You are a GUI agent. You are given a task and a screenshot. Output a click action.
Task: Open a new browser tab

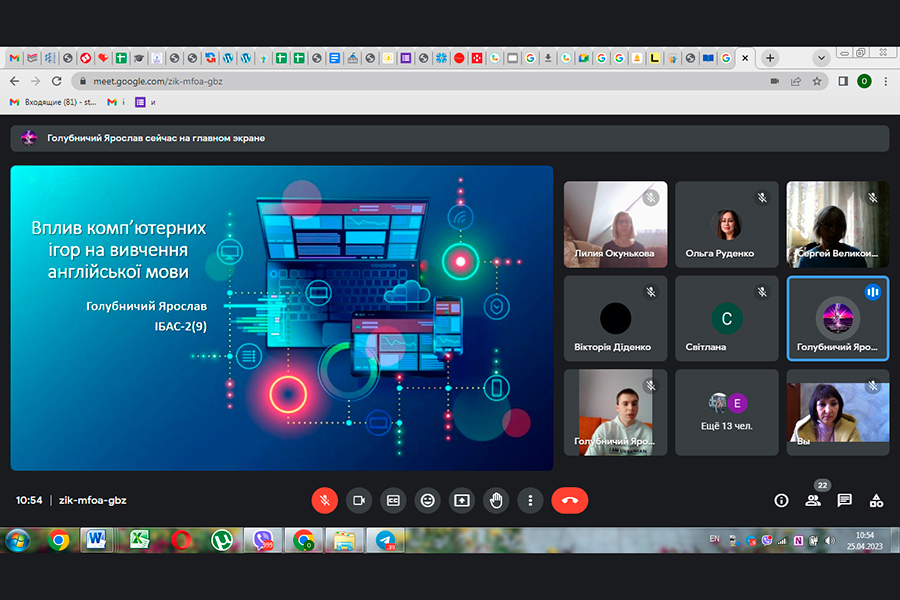tap(770, 58)
